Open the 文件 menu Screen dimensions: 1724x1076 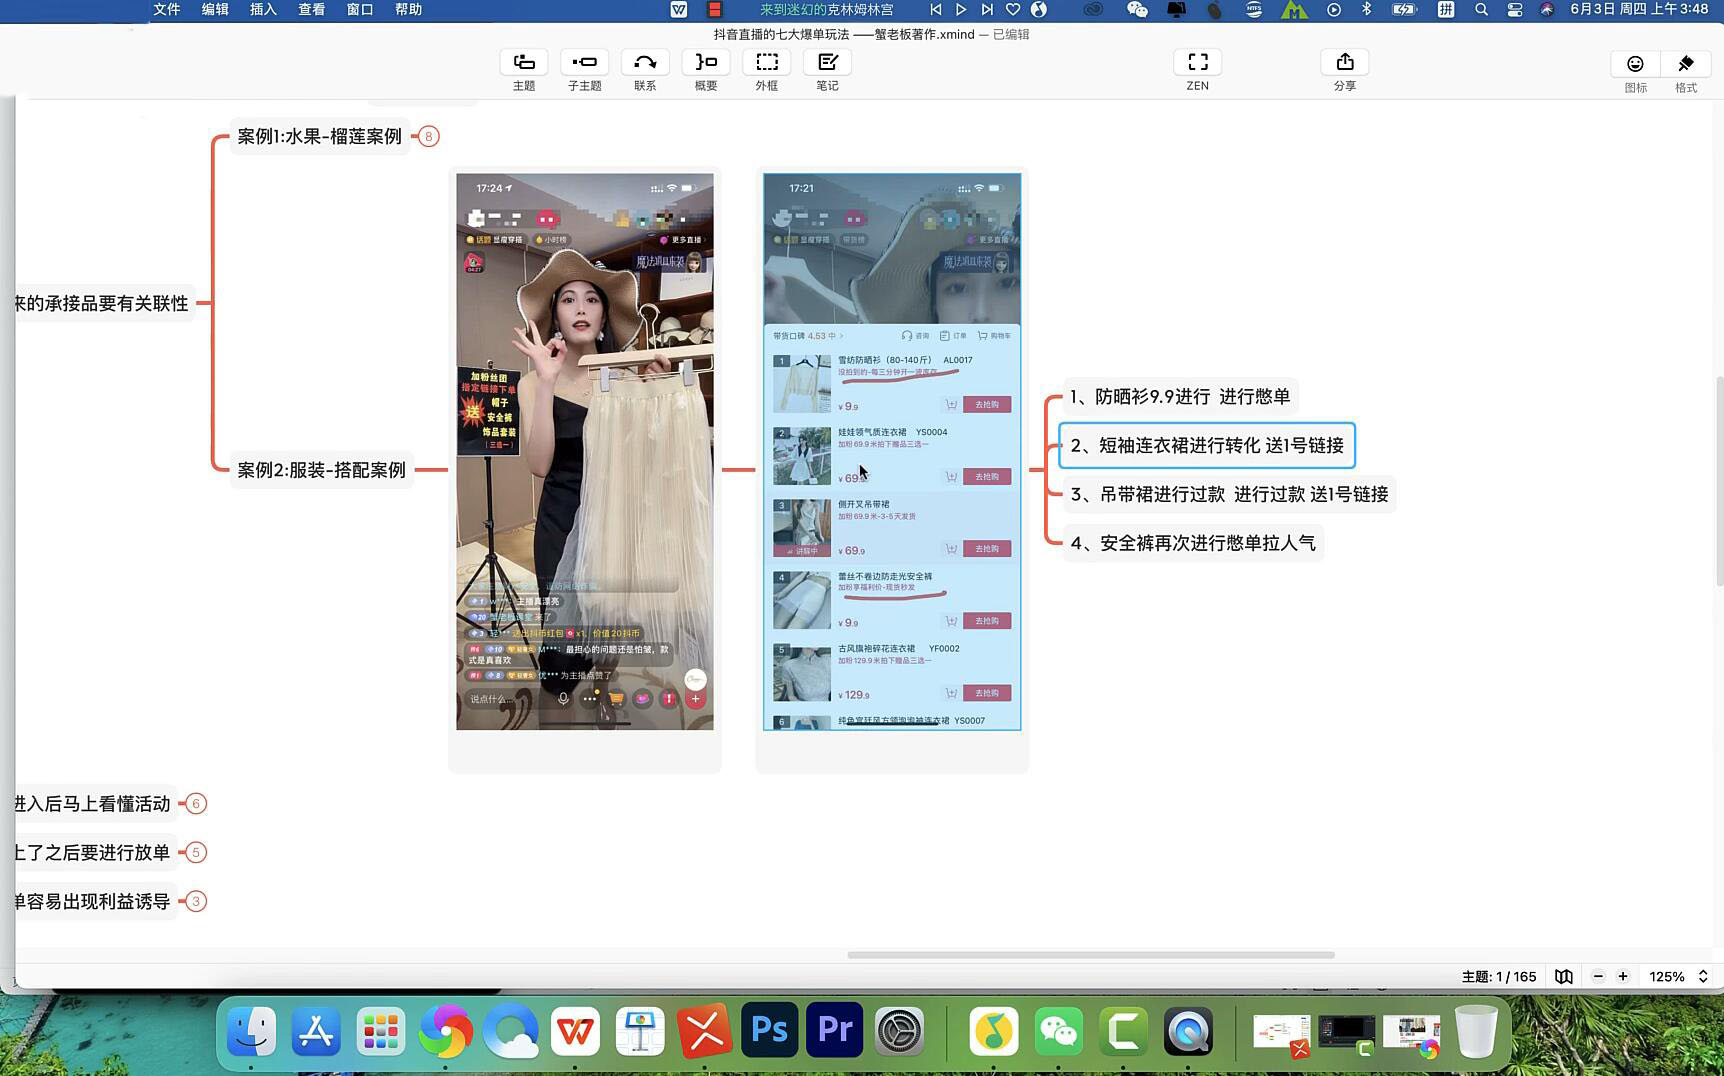(167, 9)
